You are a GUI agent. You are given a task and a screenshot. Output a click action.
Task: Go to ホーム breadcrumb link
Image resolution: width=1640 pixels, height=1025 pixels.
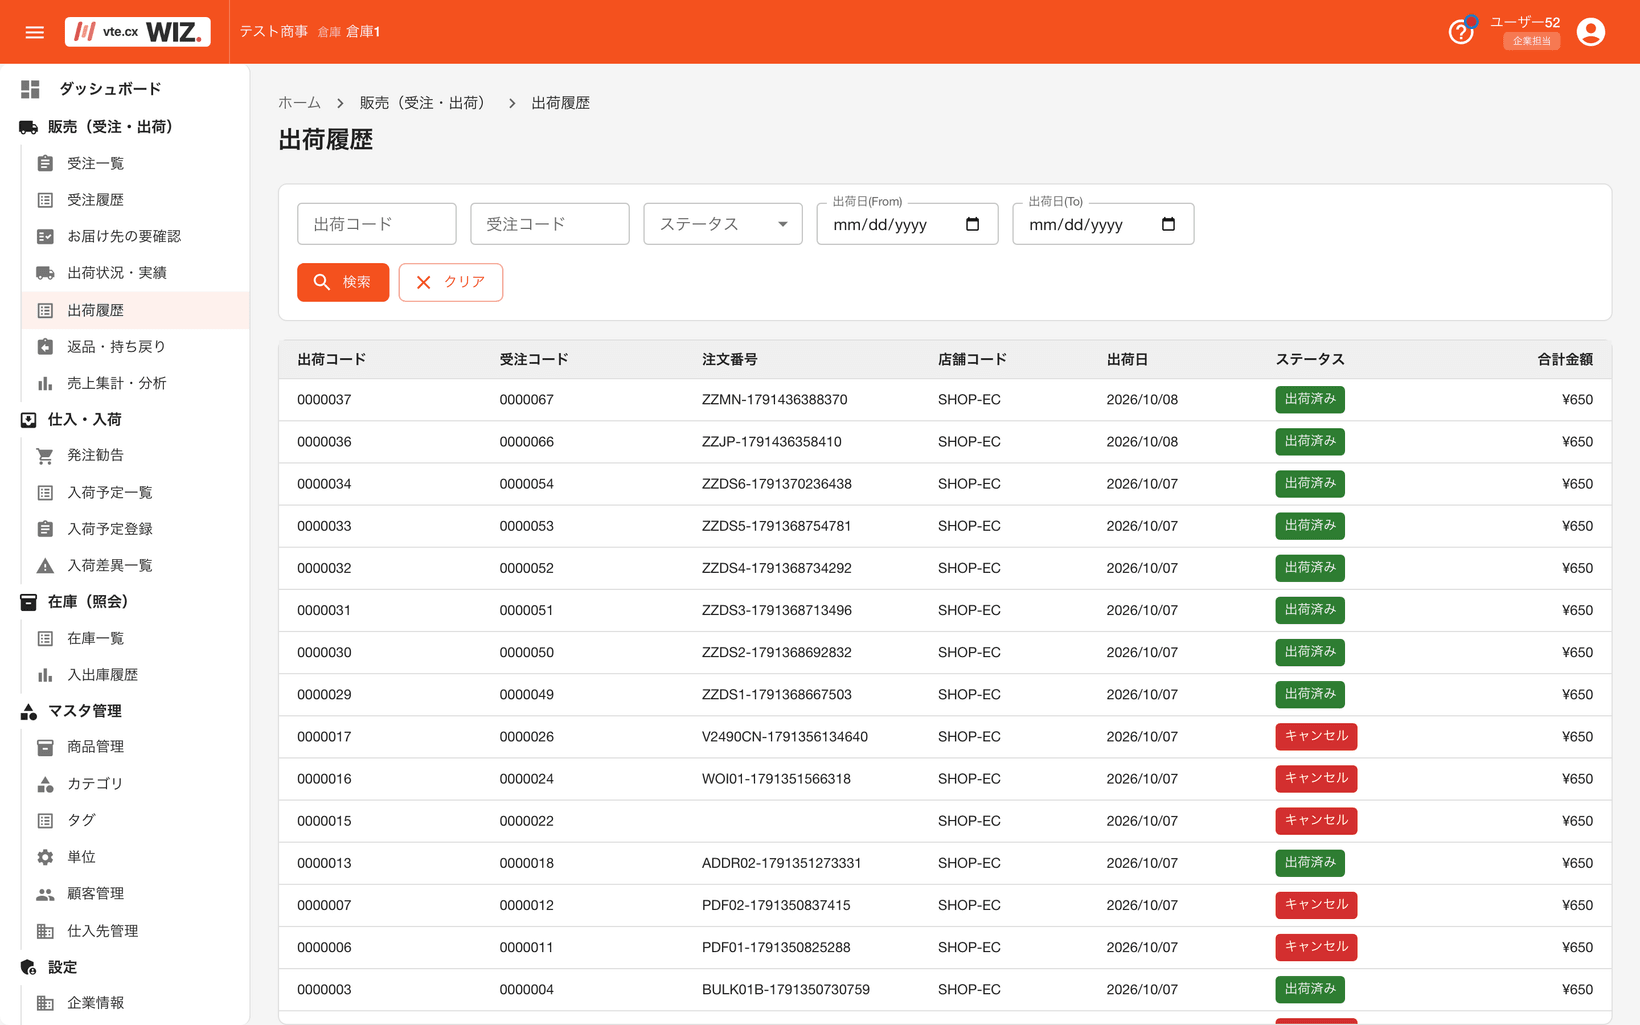299,103
